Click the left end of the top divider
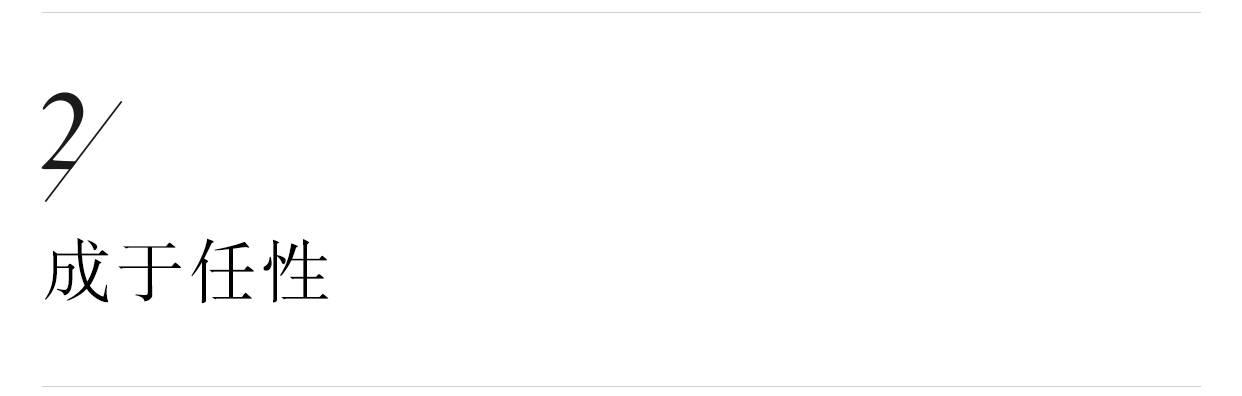 (x=45, y=13)
